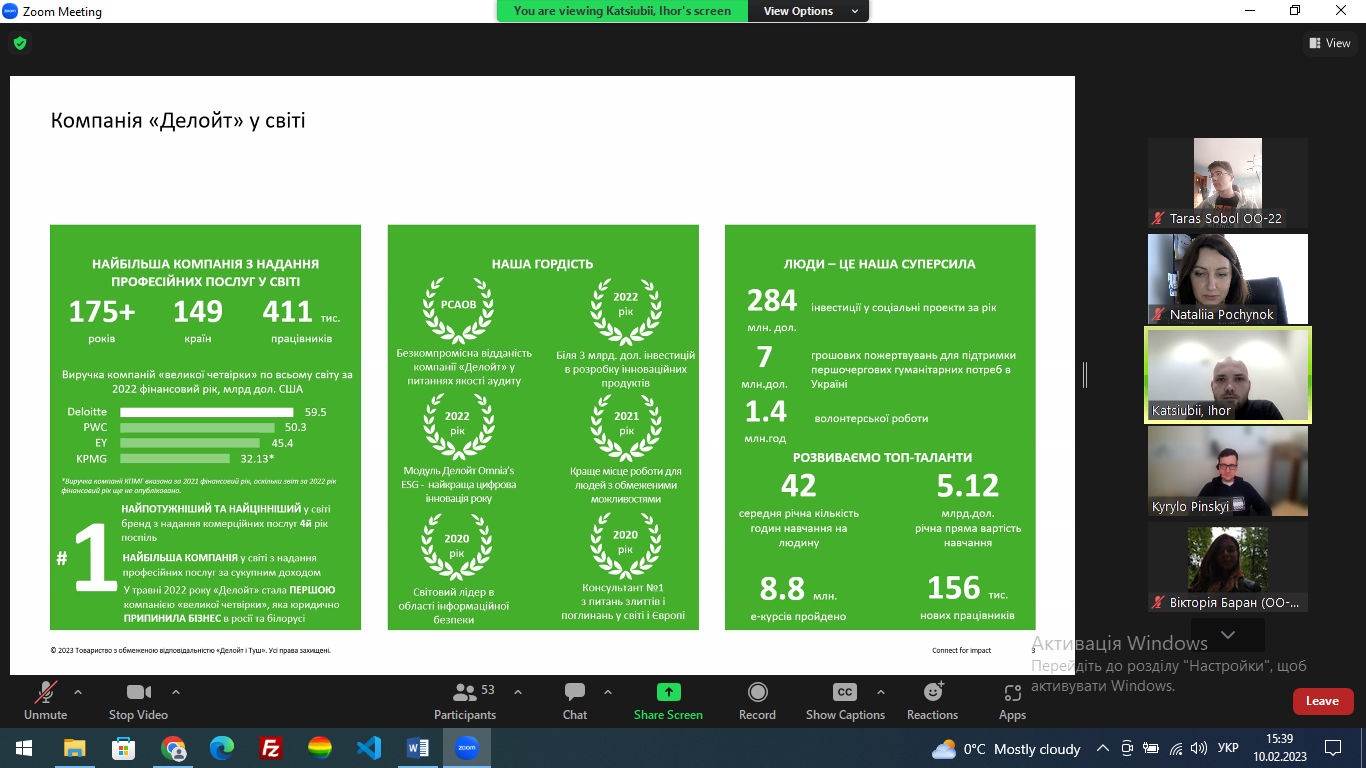Screen dimensions: 1366x768
Task: Expand the Chat options arrow
Action: coord(608,692)
